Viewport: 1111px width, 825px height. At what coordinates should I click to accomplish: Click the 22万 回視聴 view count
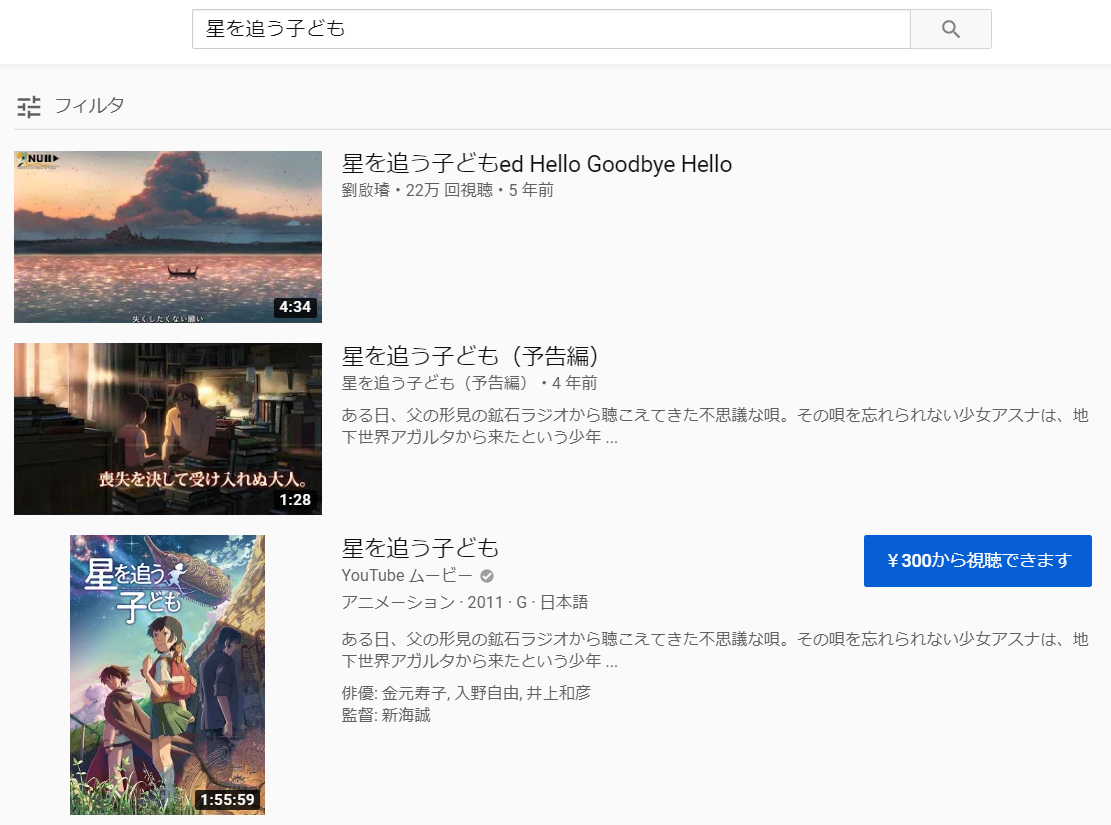pos(449,190)
